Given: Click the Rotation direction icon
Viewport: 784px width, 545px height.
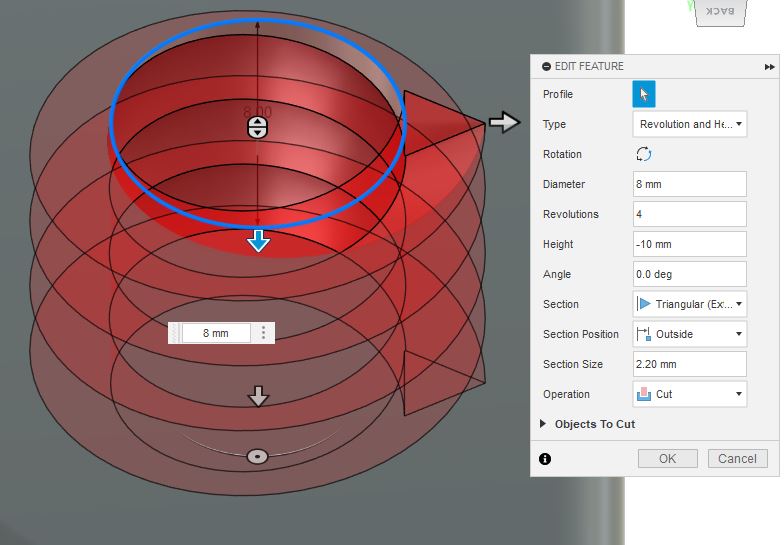Looking at the screenshot, I should click(644, 154).
